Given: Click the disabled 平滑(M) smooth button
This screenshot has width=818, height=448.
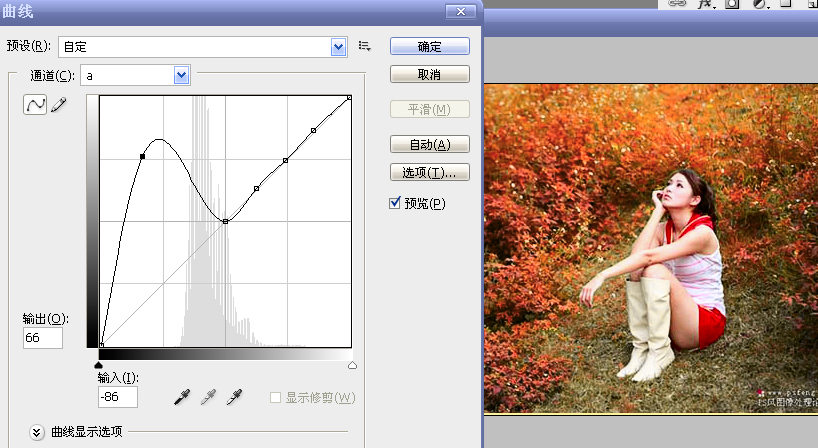Looking at the screenshot, I should coord(430,110).
